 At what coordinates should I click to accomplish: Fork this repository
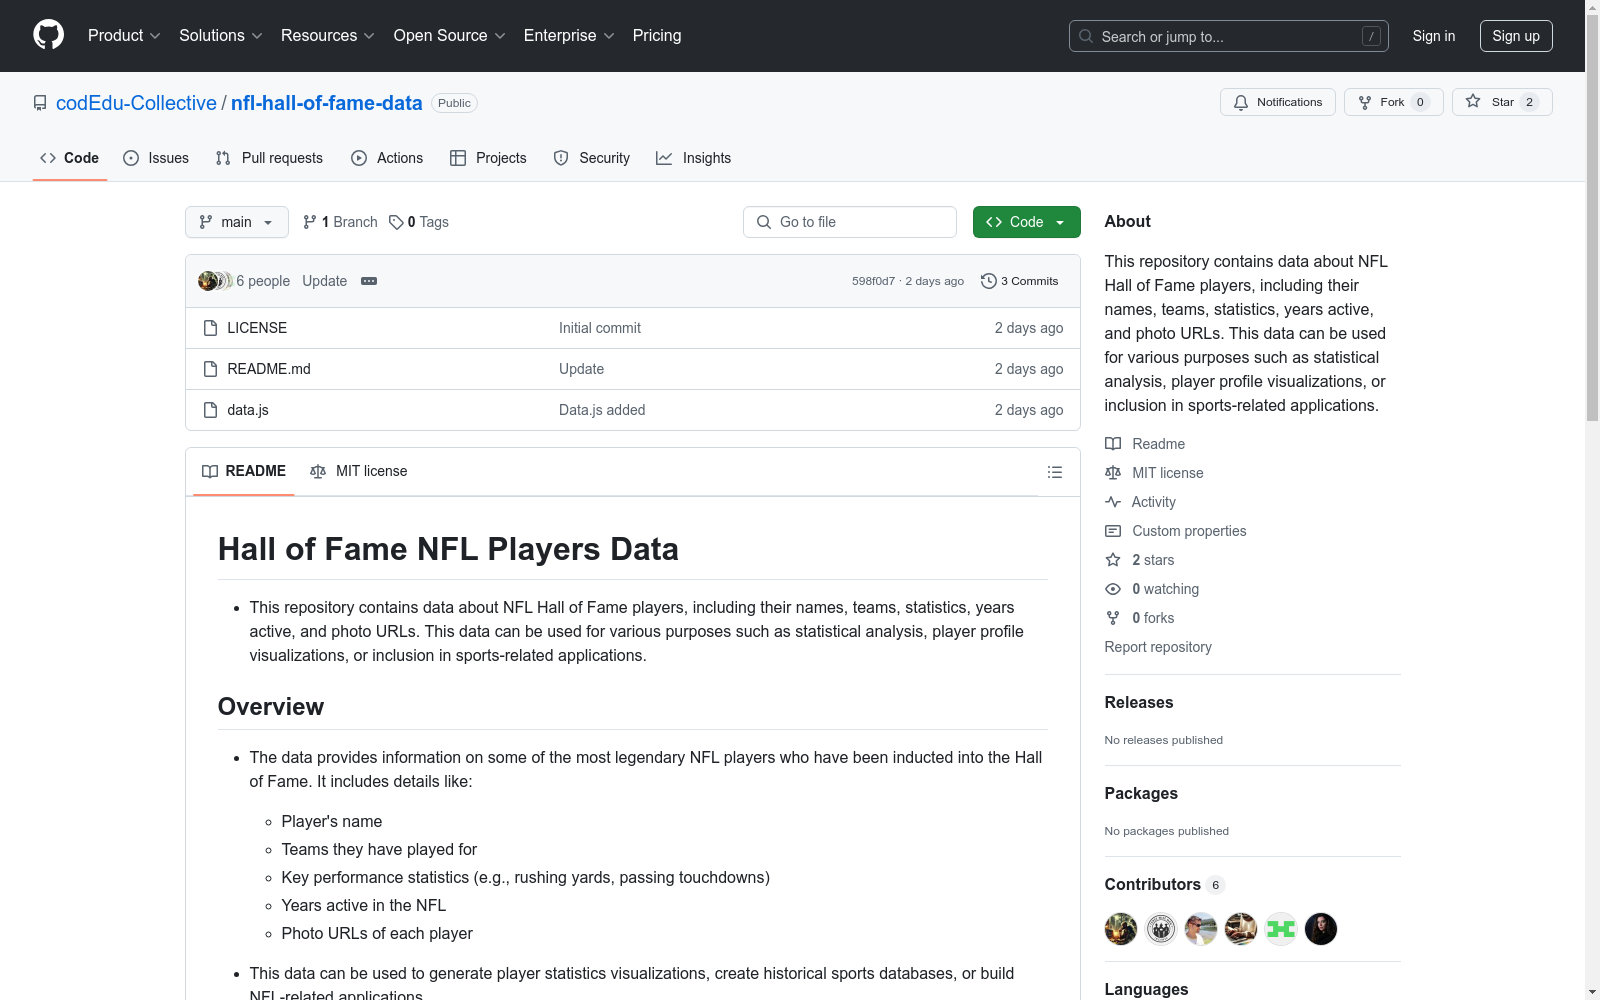click(1393, 102)
